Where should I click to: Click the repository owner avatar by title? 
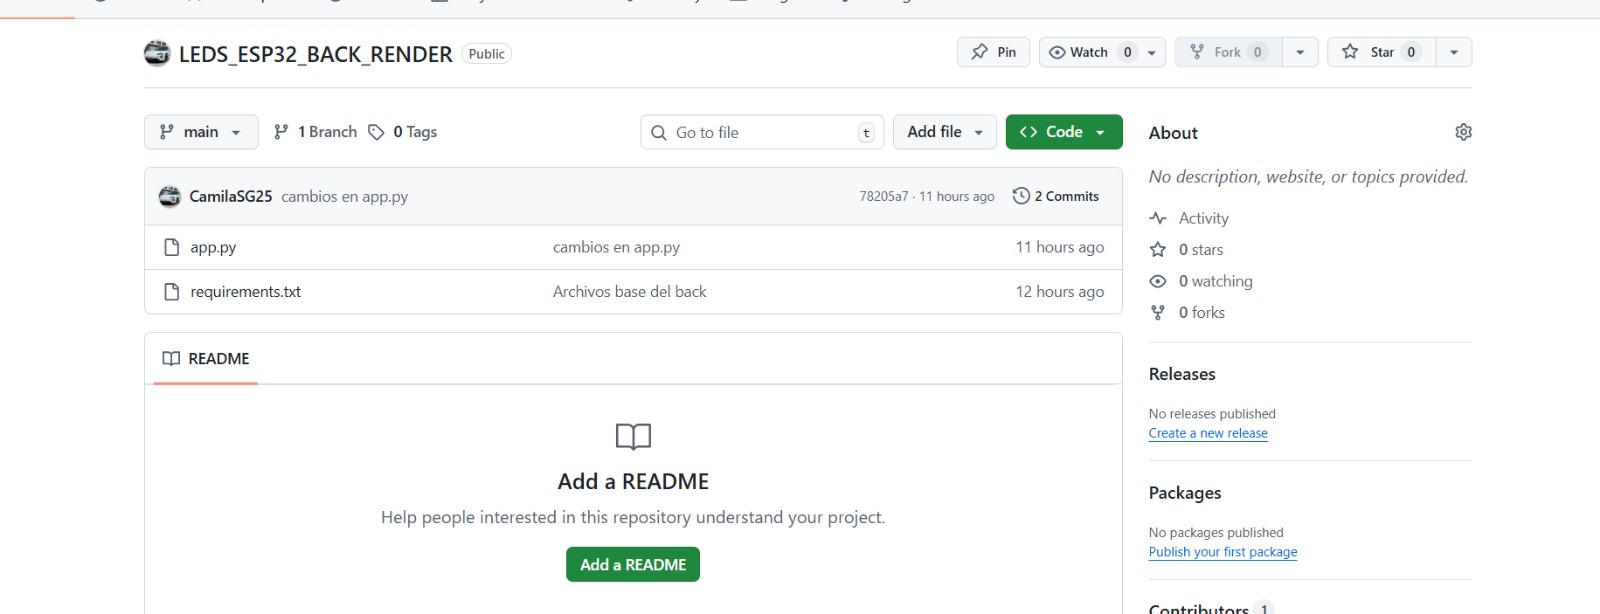click(157, 53)
